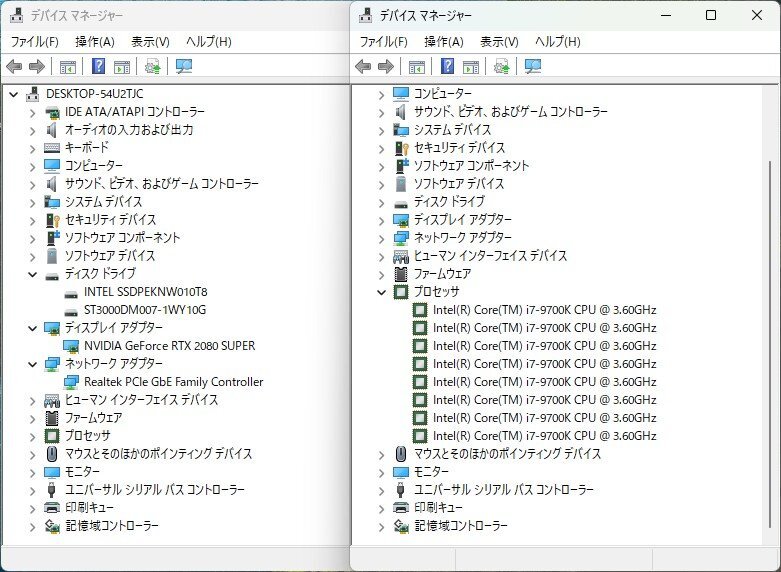The height and width of the screenshot is (572, 781).
Task: Expand オーディオの入力および出力 node
Action: tap(32, 131)
